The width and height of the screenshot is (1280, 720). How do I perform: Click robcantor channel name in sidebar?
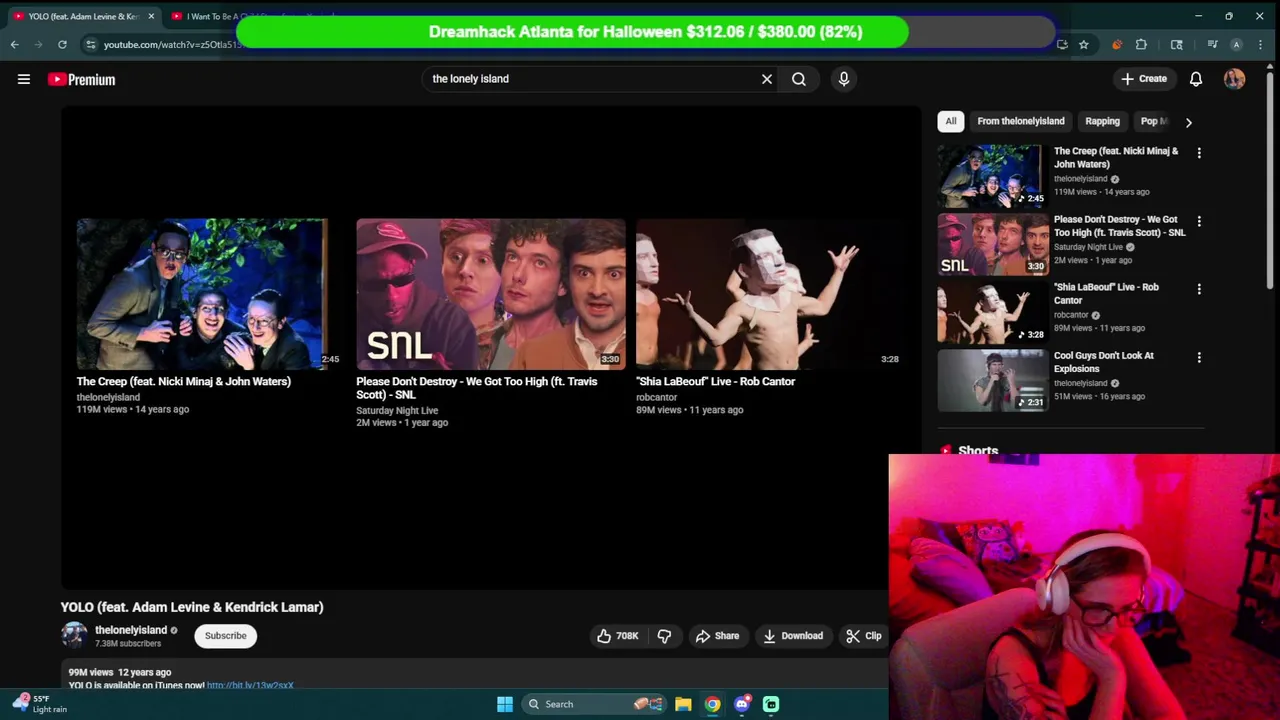point(1071,315)
